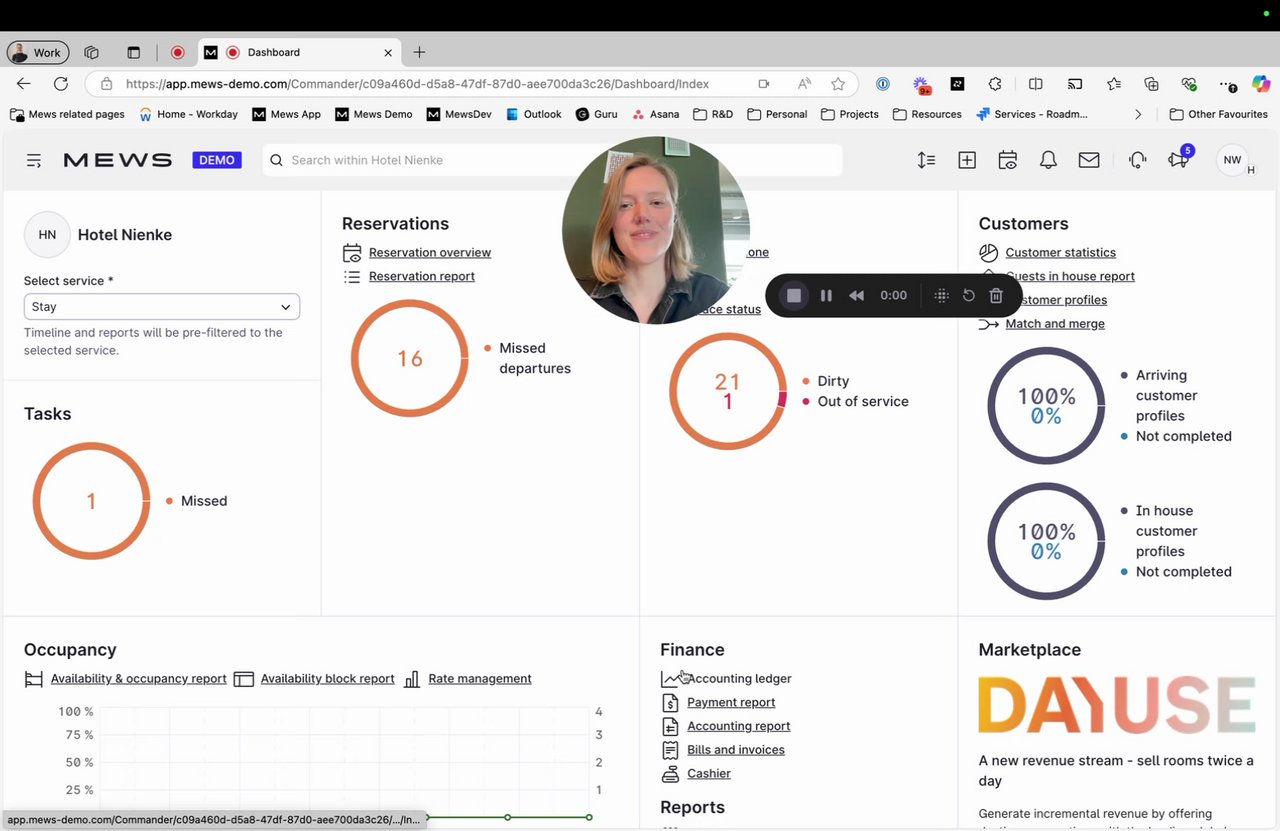The height and width of the screenshot is (831, 1280).
Task: Open the Reservation overview link
Action: pyautogui.click(x=430, y=253)
